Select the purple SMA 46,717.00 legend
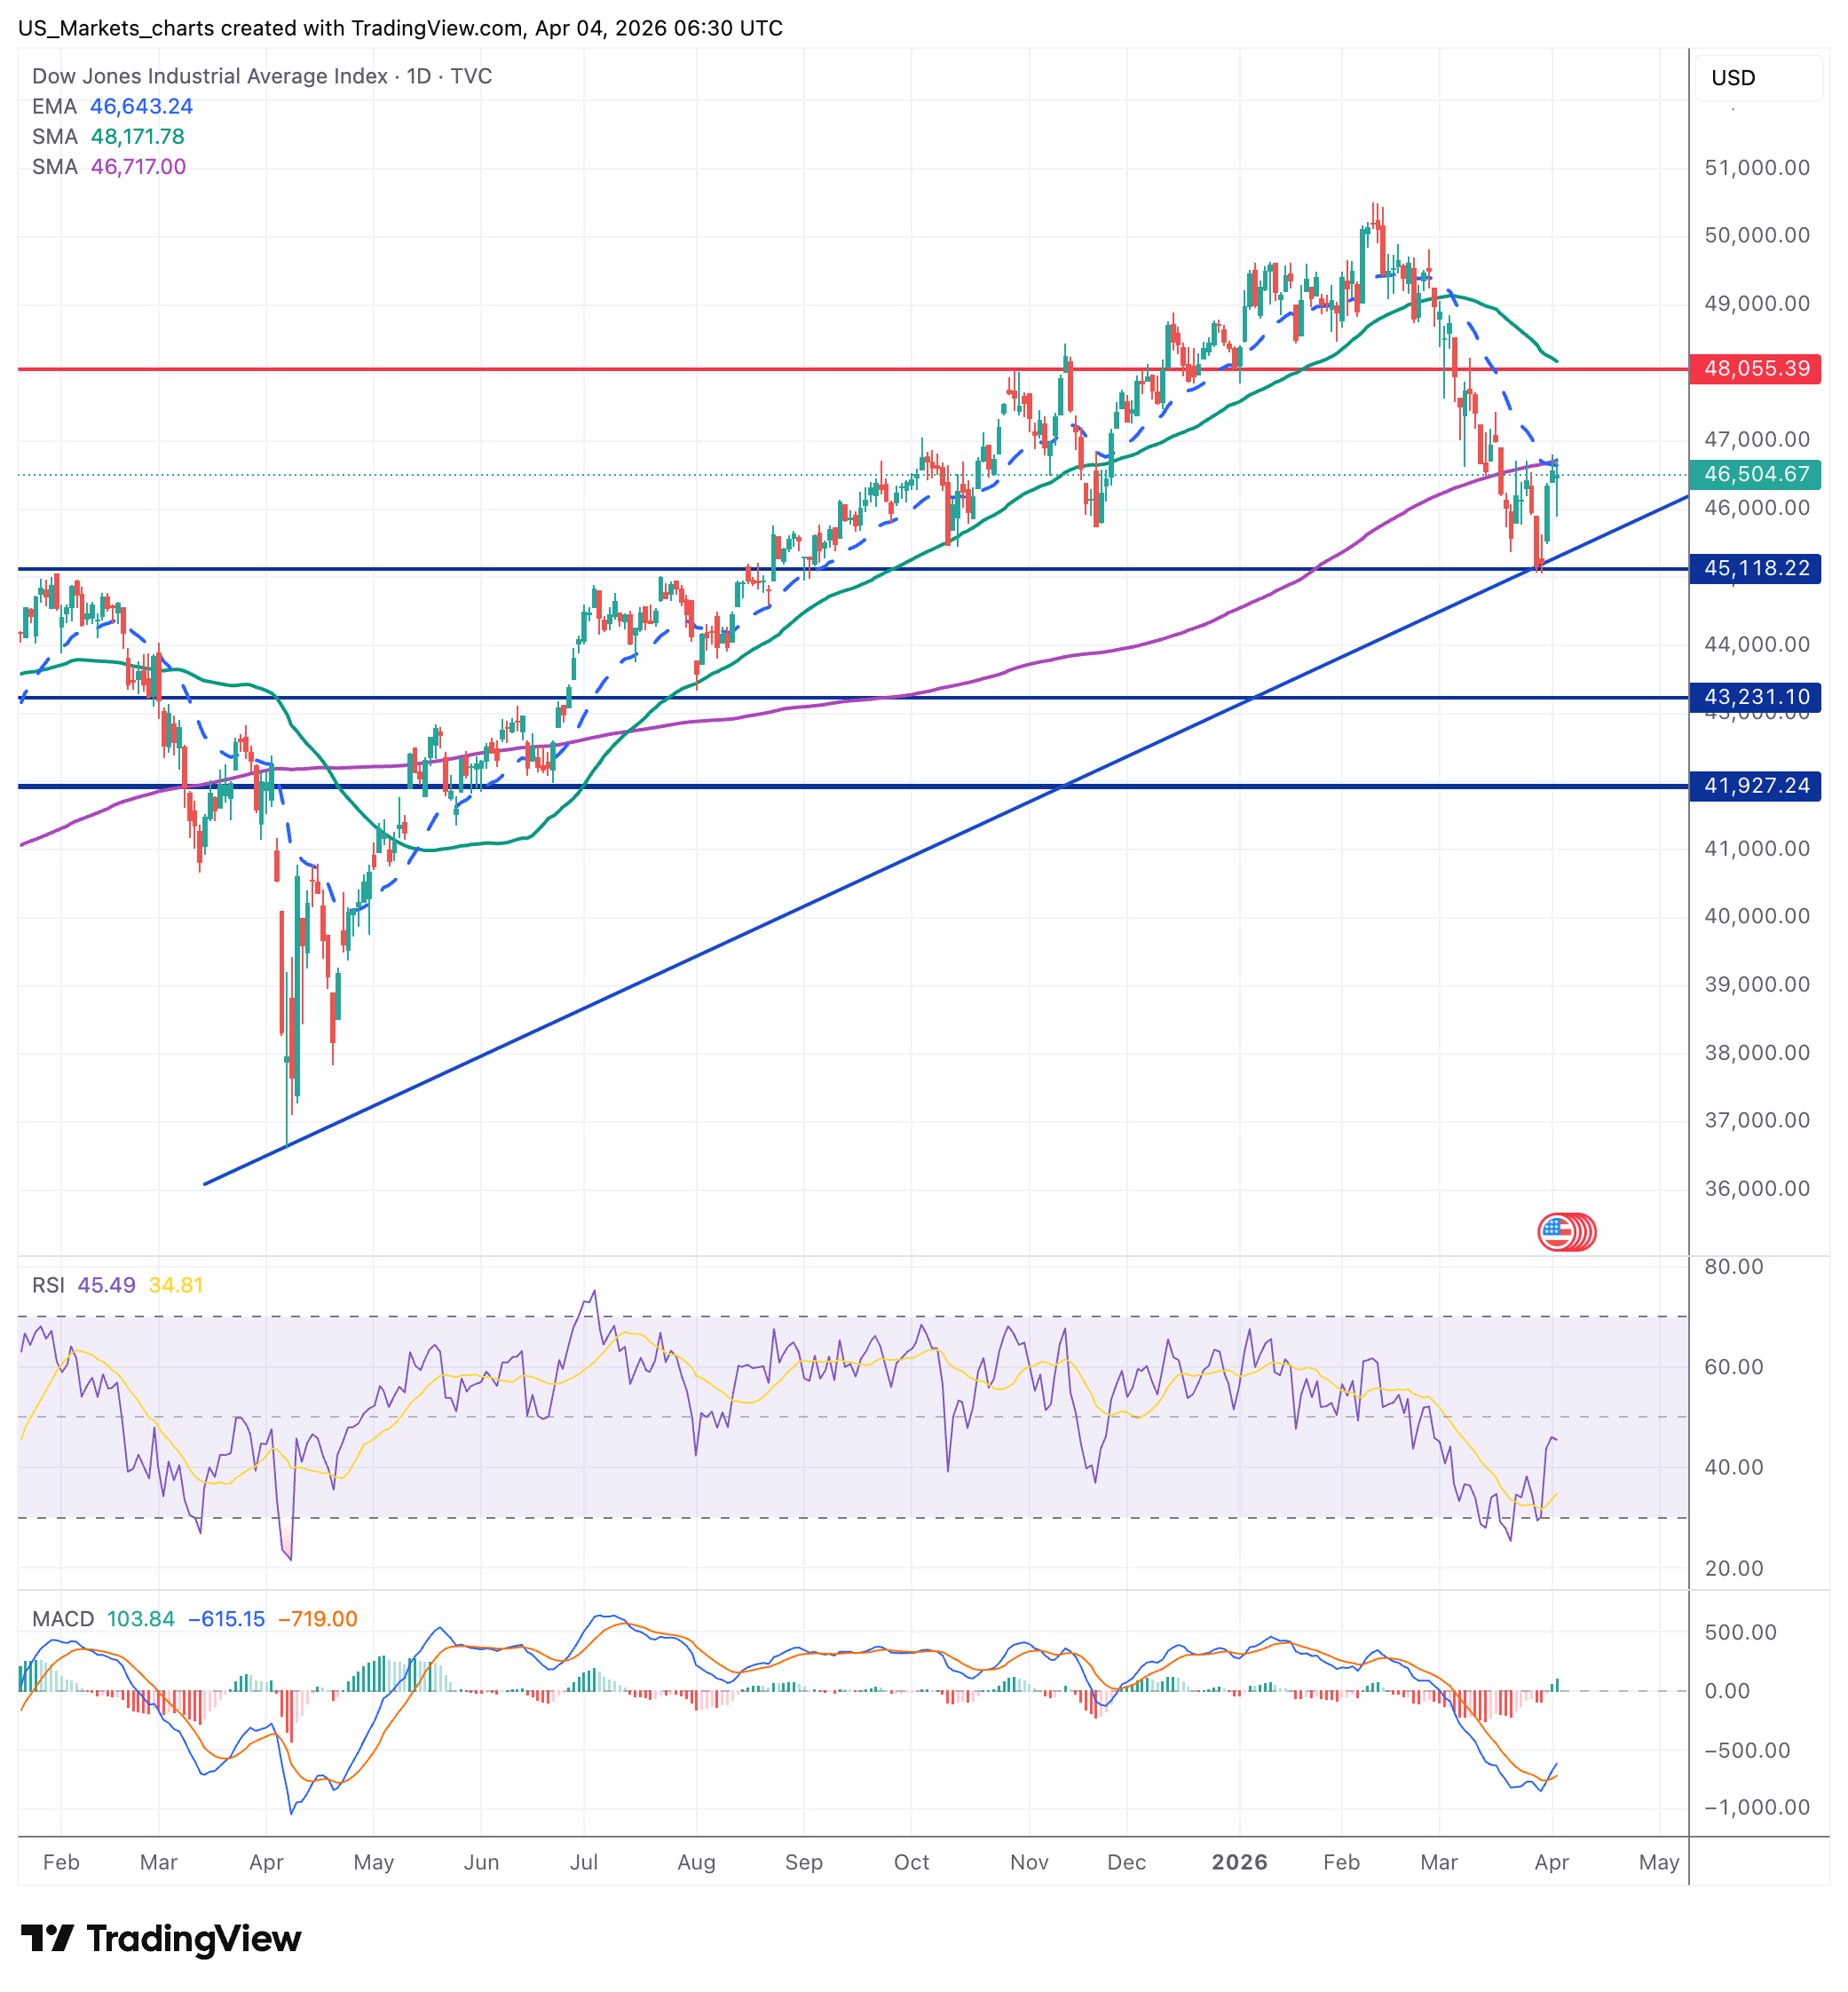The width and height of the screenshot is (1848, 1992). pyautogui.click(x=108, y=167)
